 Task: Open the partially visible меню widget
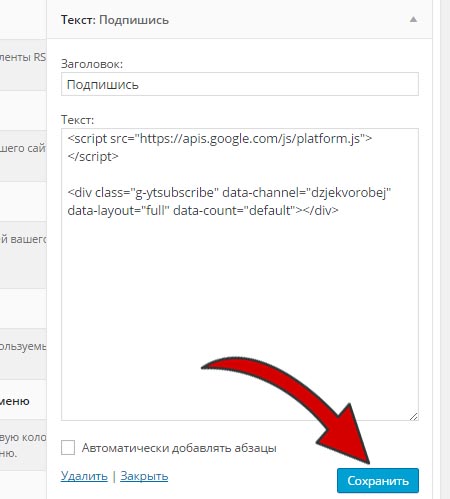tap(23, 400)
